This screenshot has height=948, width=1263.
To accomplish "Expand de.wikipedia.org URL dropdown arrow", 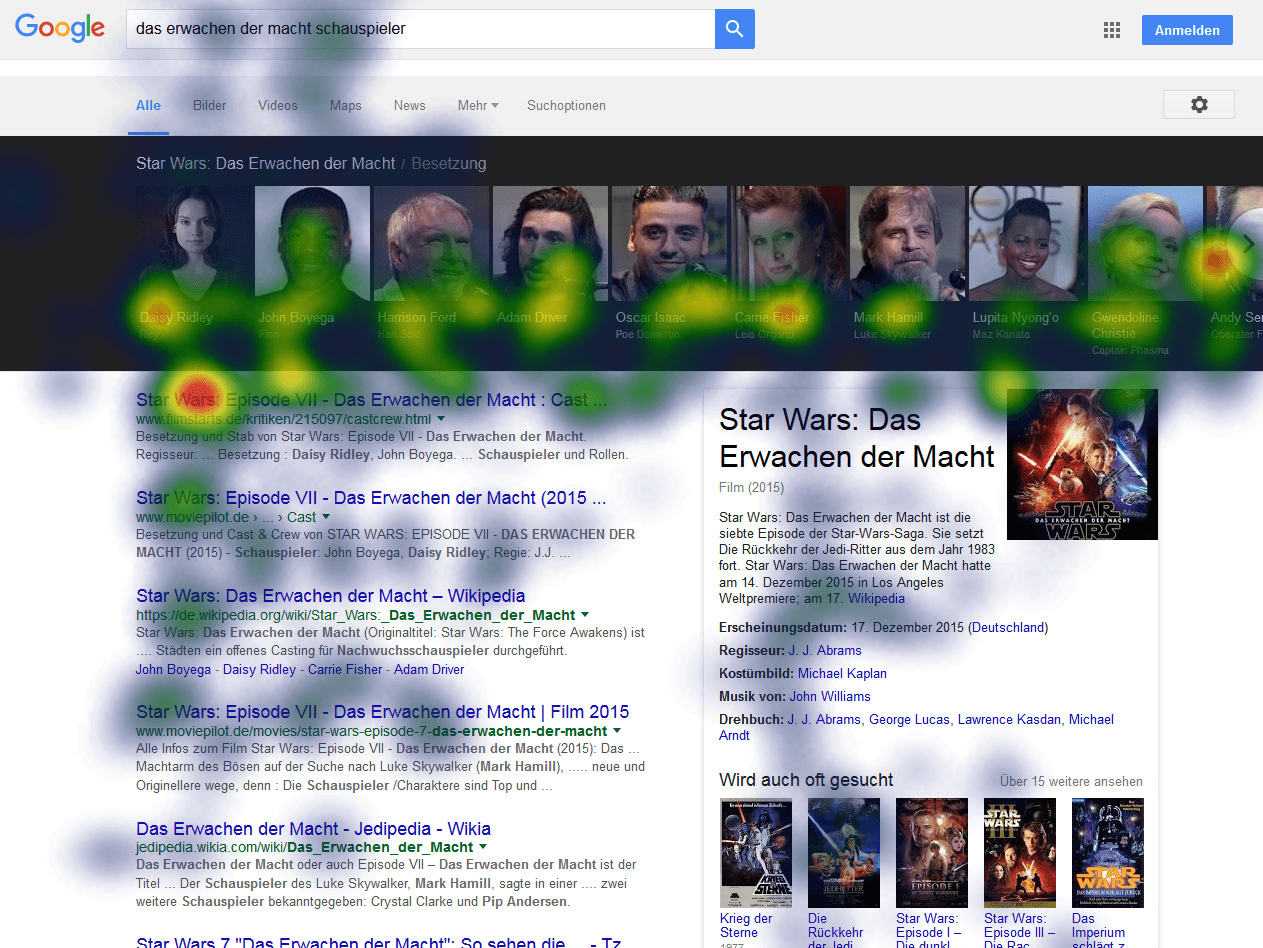I will tap(585, 615).
